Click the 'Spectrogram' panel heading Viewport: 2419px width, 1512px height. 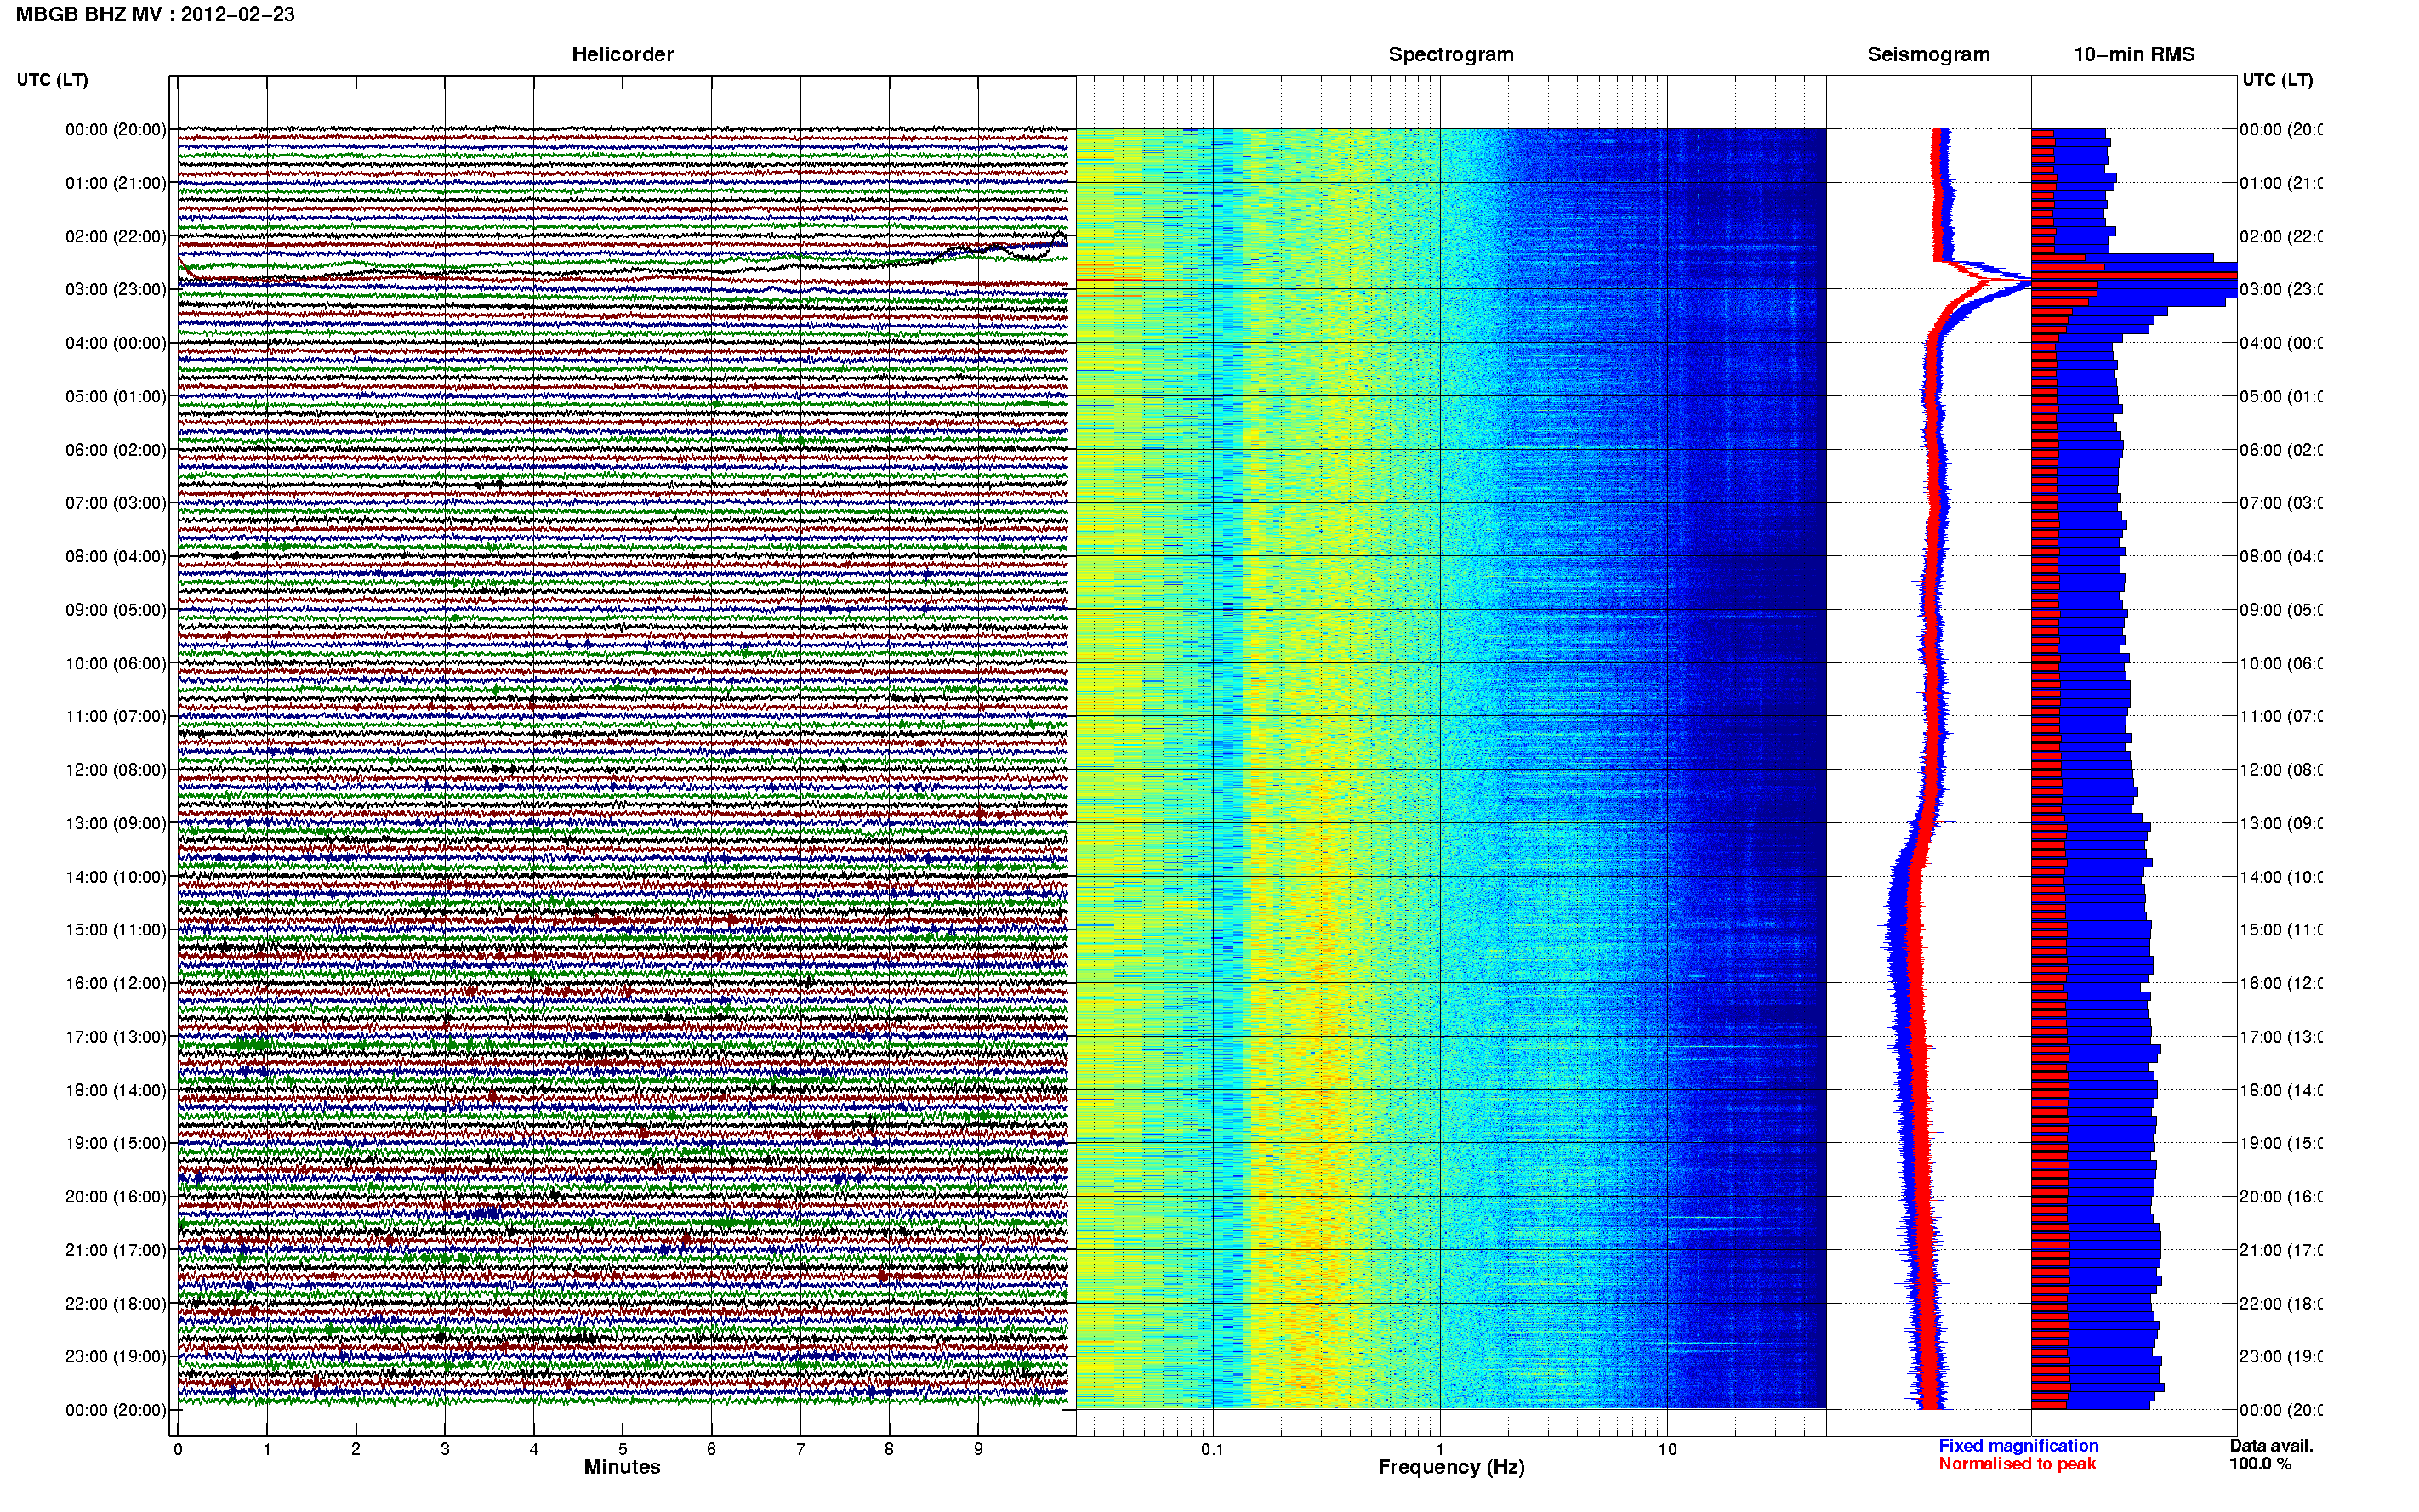coord(1450,55)
